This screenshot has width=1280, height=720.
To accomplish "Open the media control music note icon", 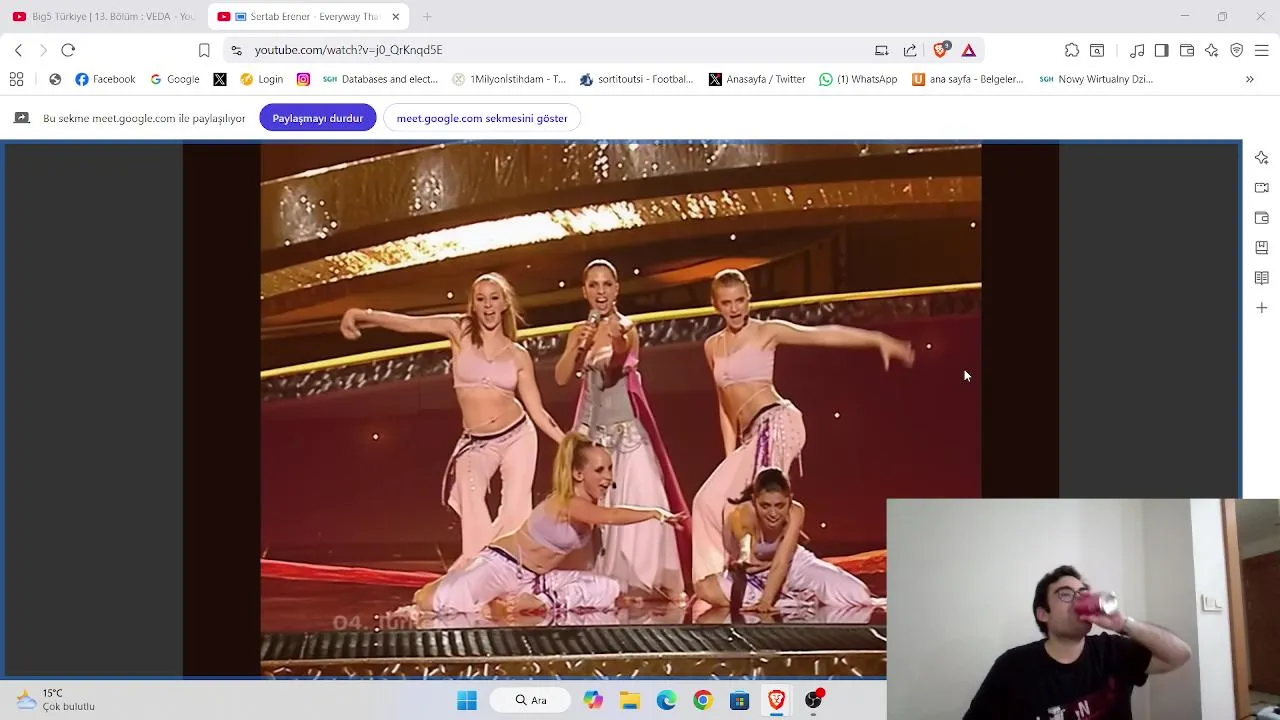I will click(1137, 50).
